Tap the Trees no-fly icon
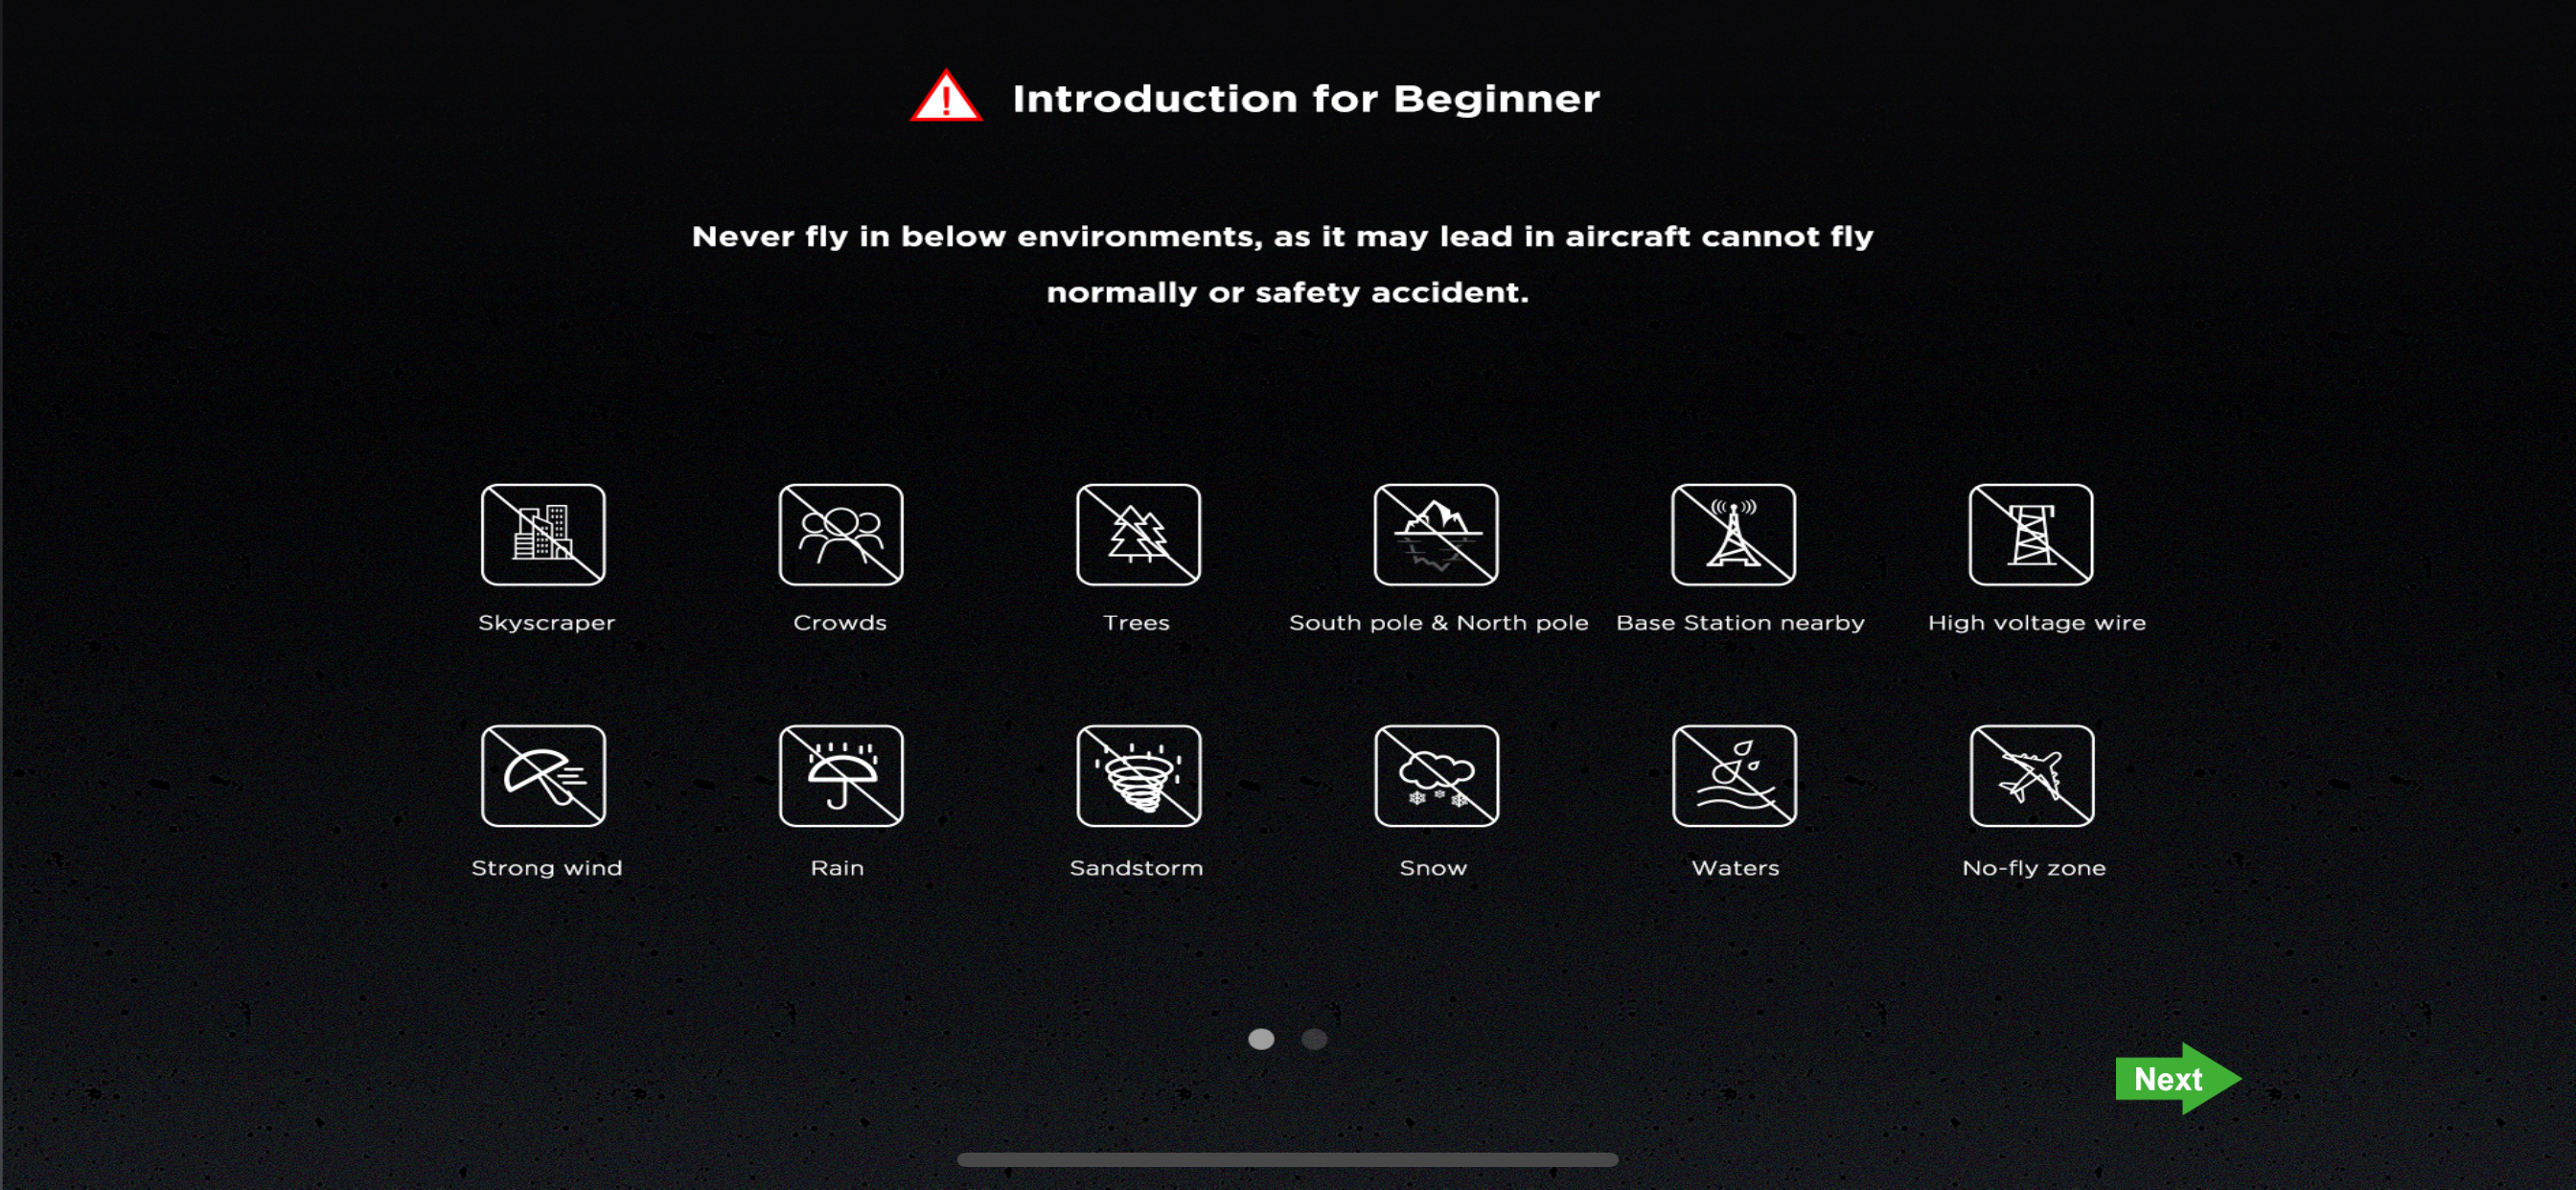This screenshot has height=1190, width=2576. click(x=1138, y=535)
